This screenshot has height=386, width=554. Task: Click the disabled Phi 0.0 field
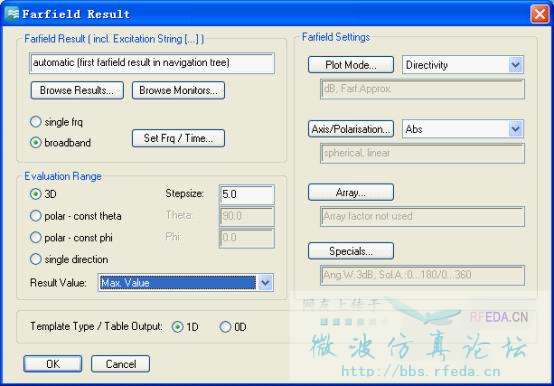(x=247, y=238)
